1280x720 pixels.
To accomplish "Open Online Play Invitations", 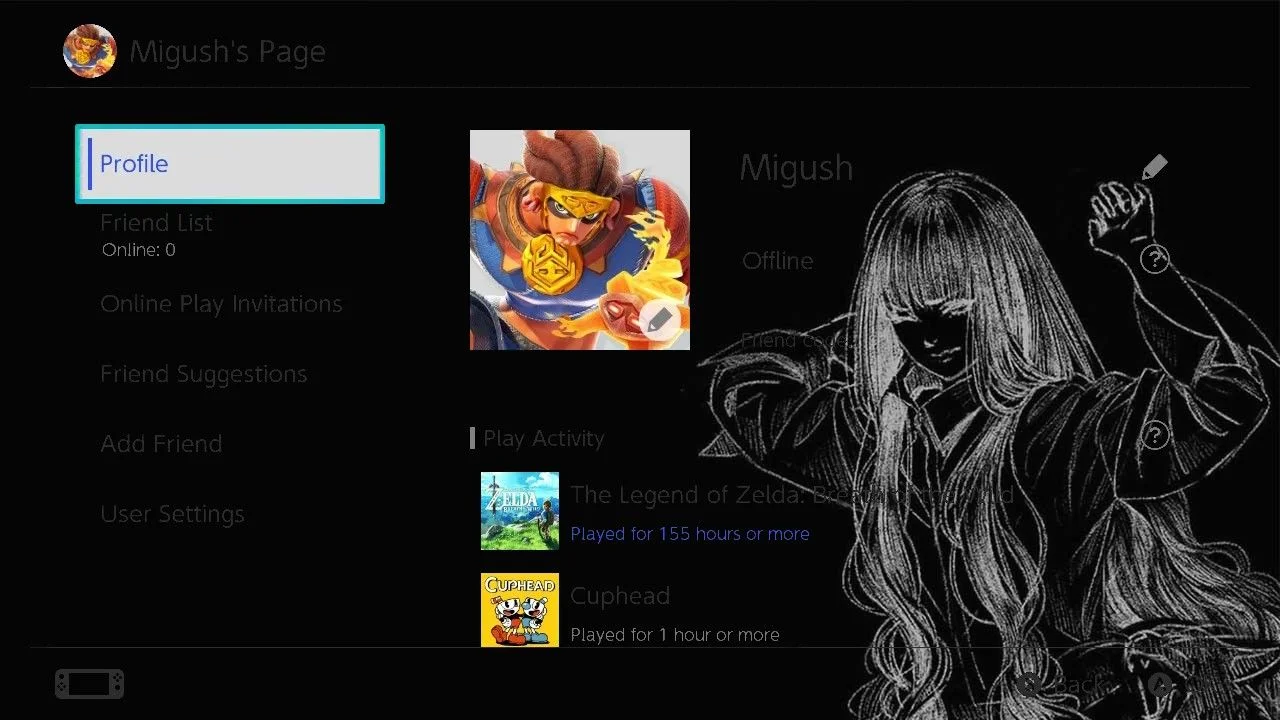I will point(221,304).
